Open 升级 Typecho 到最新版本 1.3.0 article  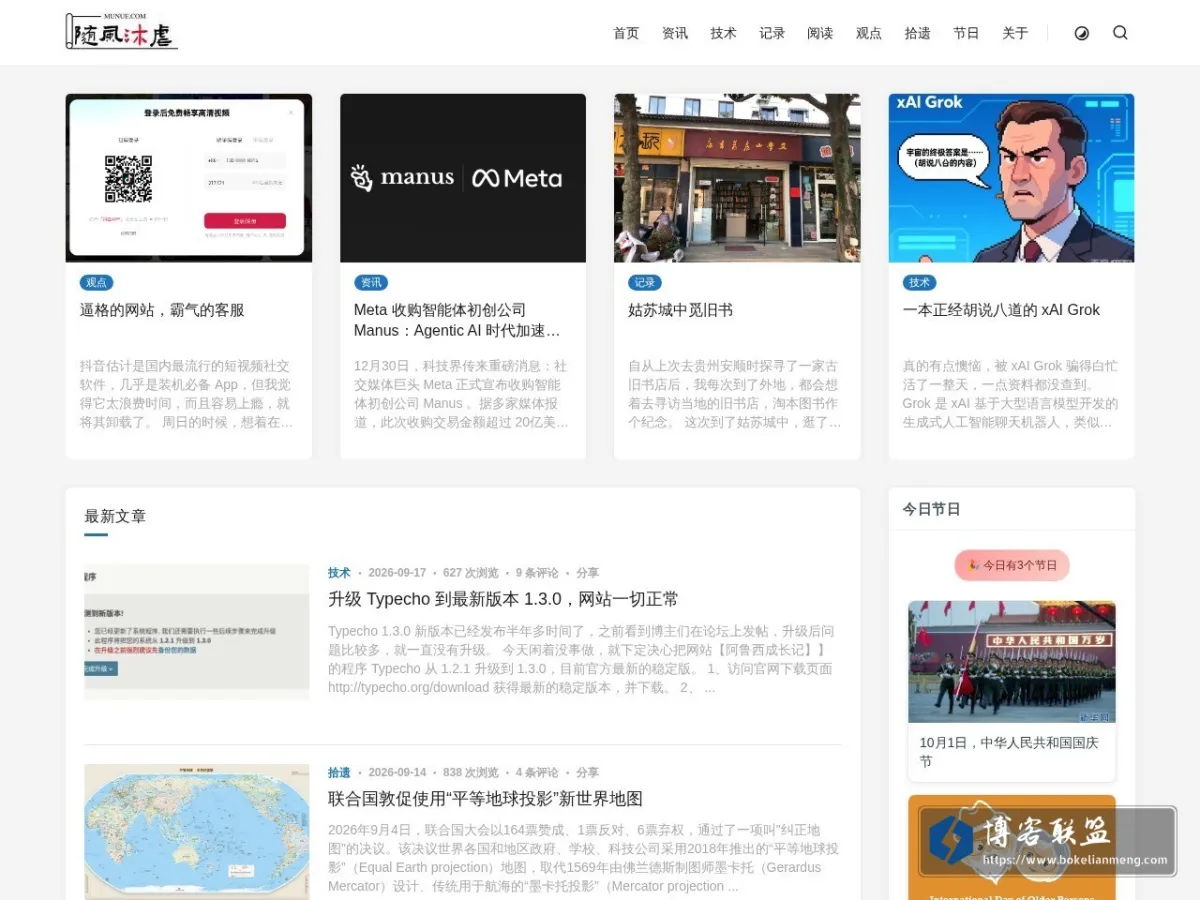[x=503, y=599]
